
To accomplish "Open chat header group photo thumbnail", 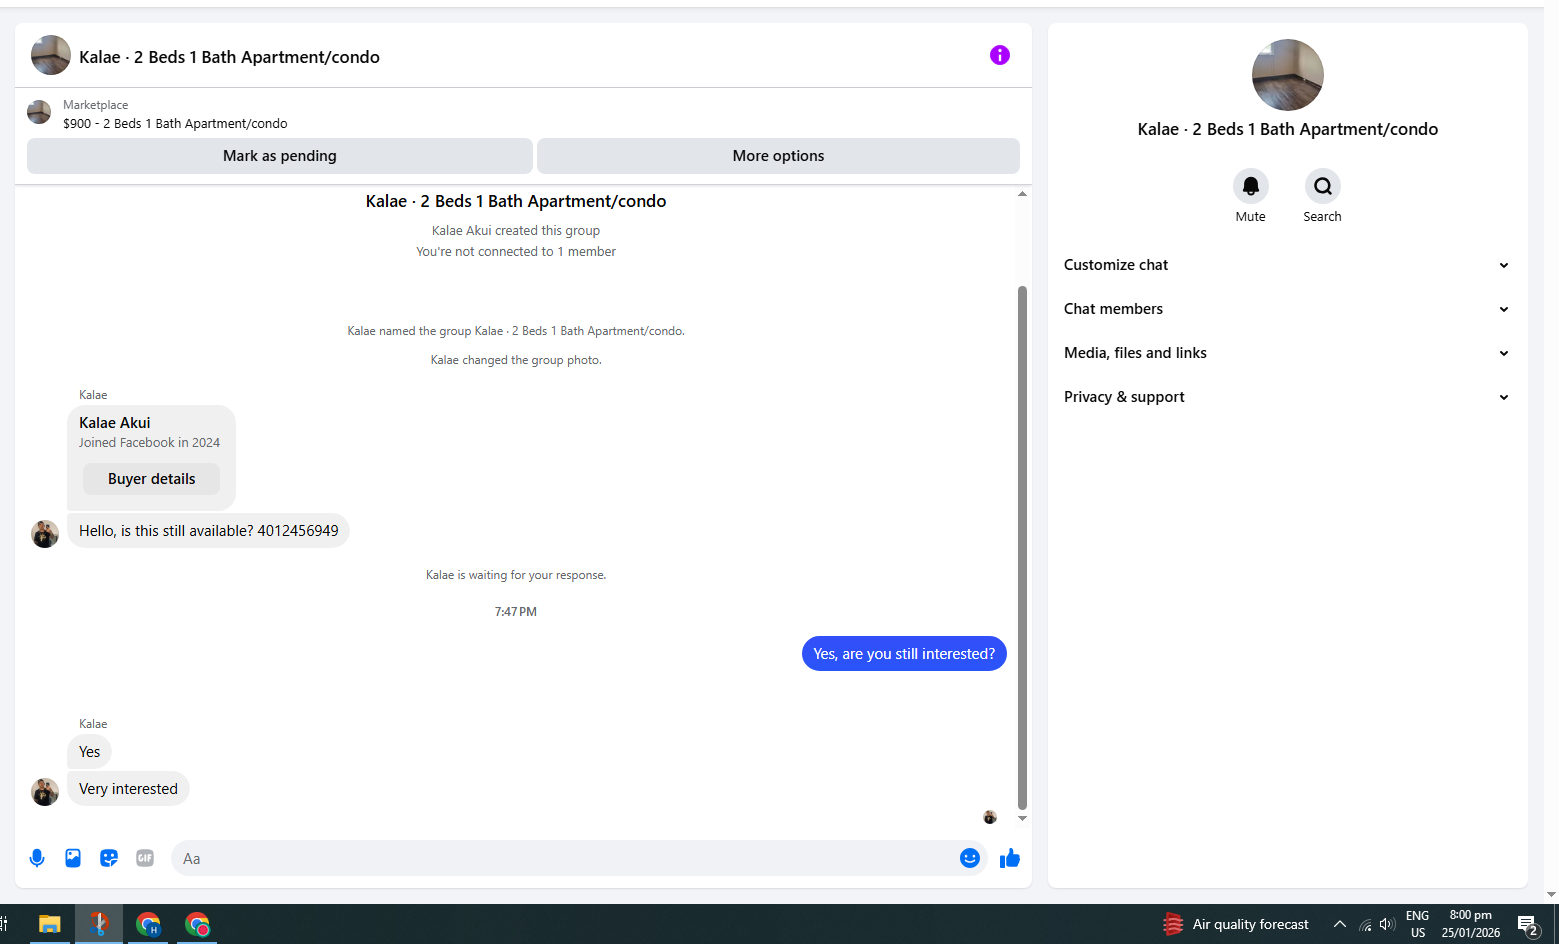I will pyautogui.click(x=50, y=55).
